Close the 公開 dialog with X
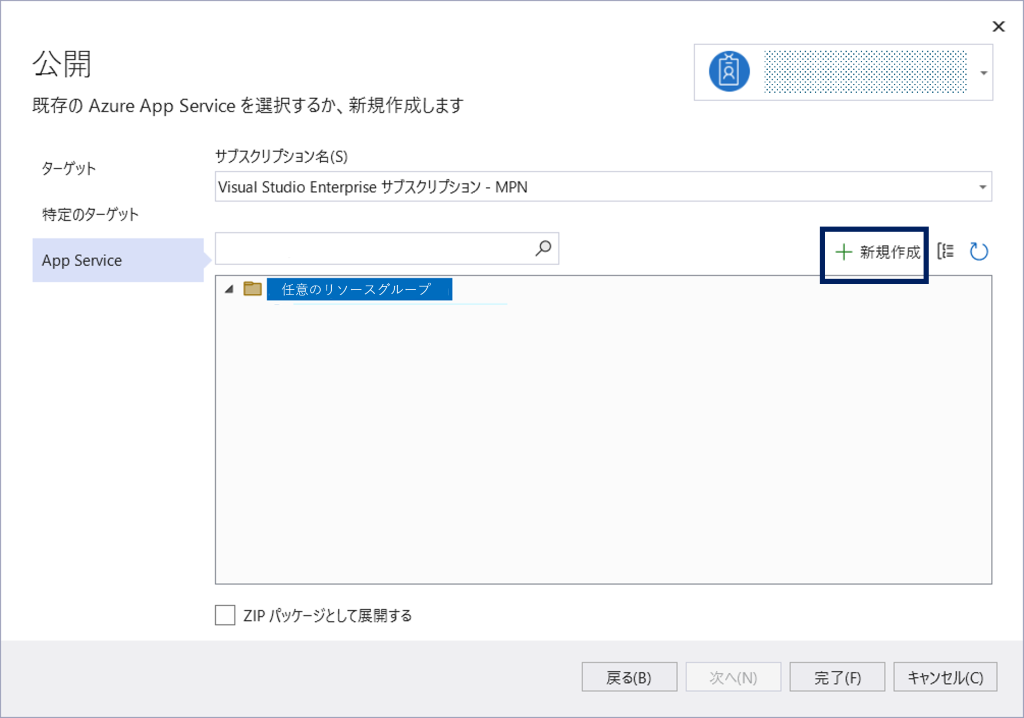The image size is (1024, 718). point(999,27)
